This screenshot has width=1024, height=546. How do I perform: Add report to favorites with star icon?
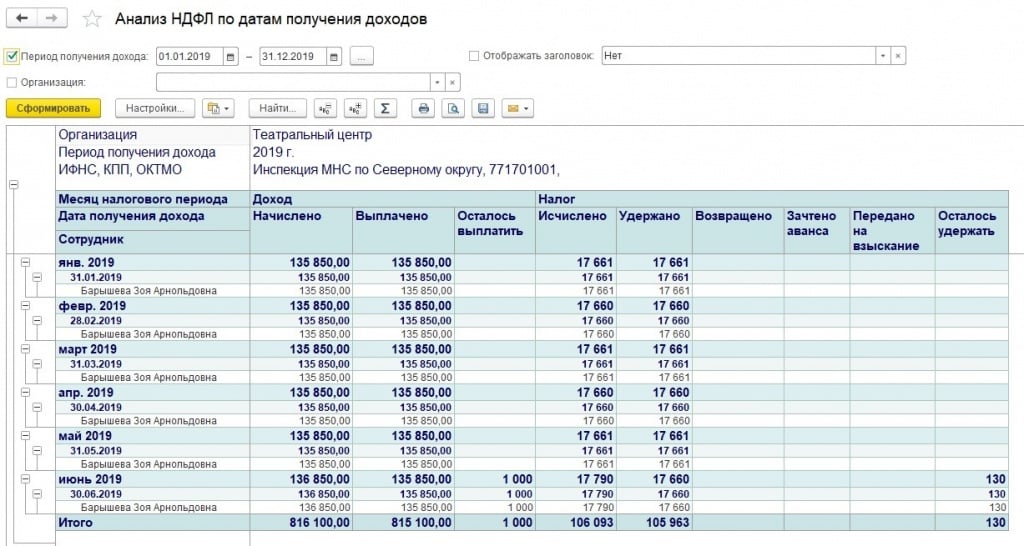[92, 19]
